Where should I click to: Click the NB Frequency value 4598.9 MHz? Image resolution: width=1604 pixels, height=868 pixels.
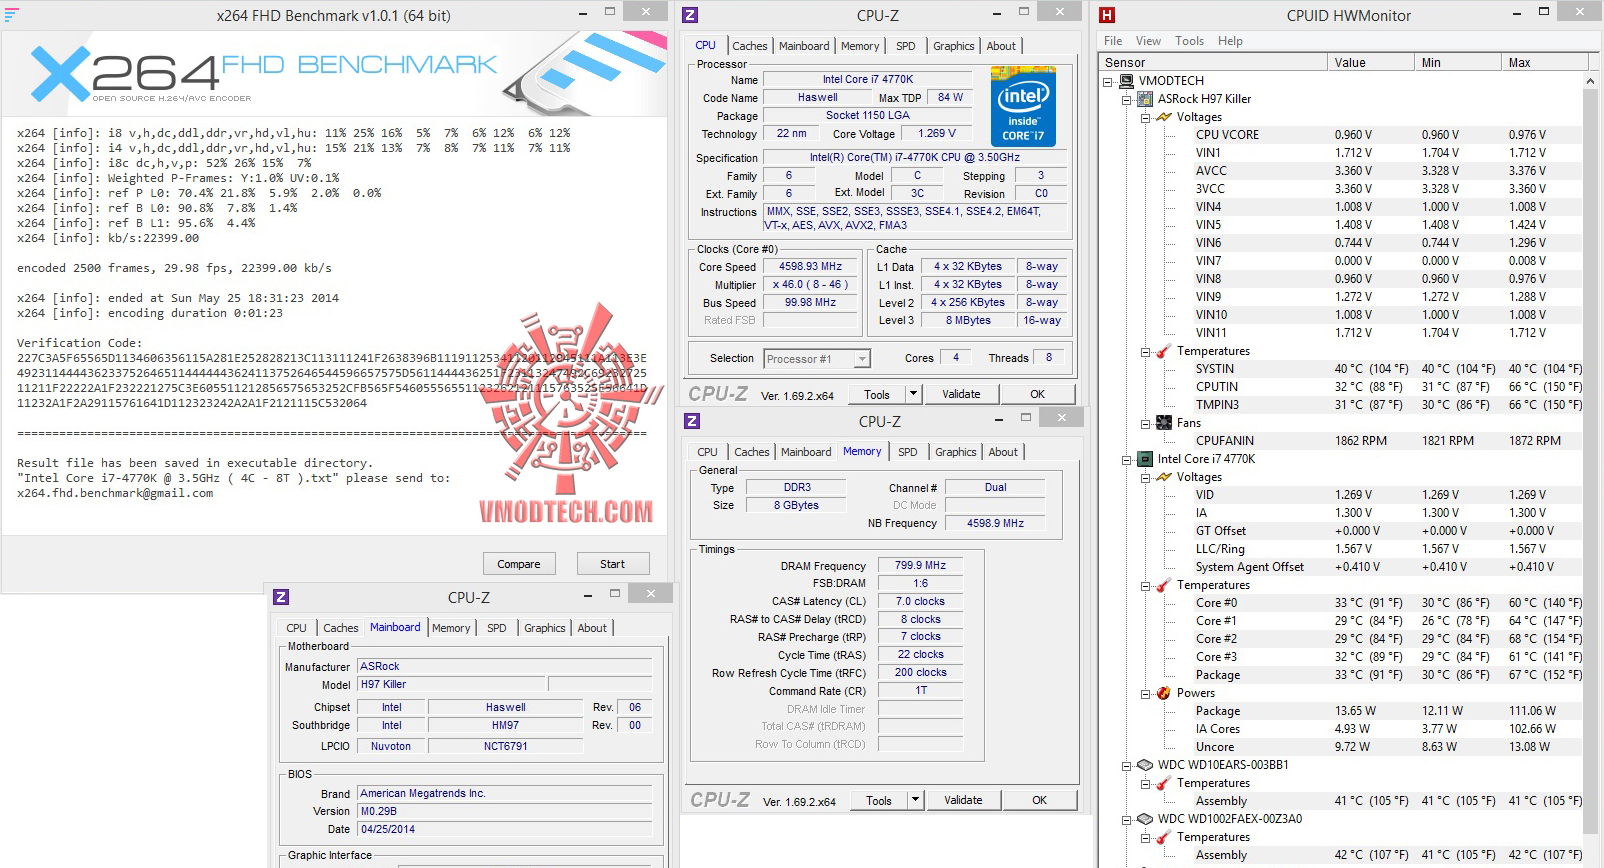click(x=995, y=523)
